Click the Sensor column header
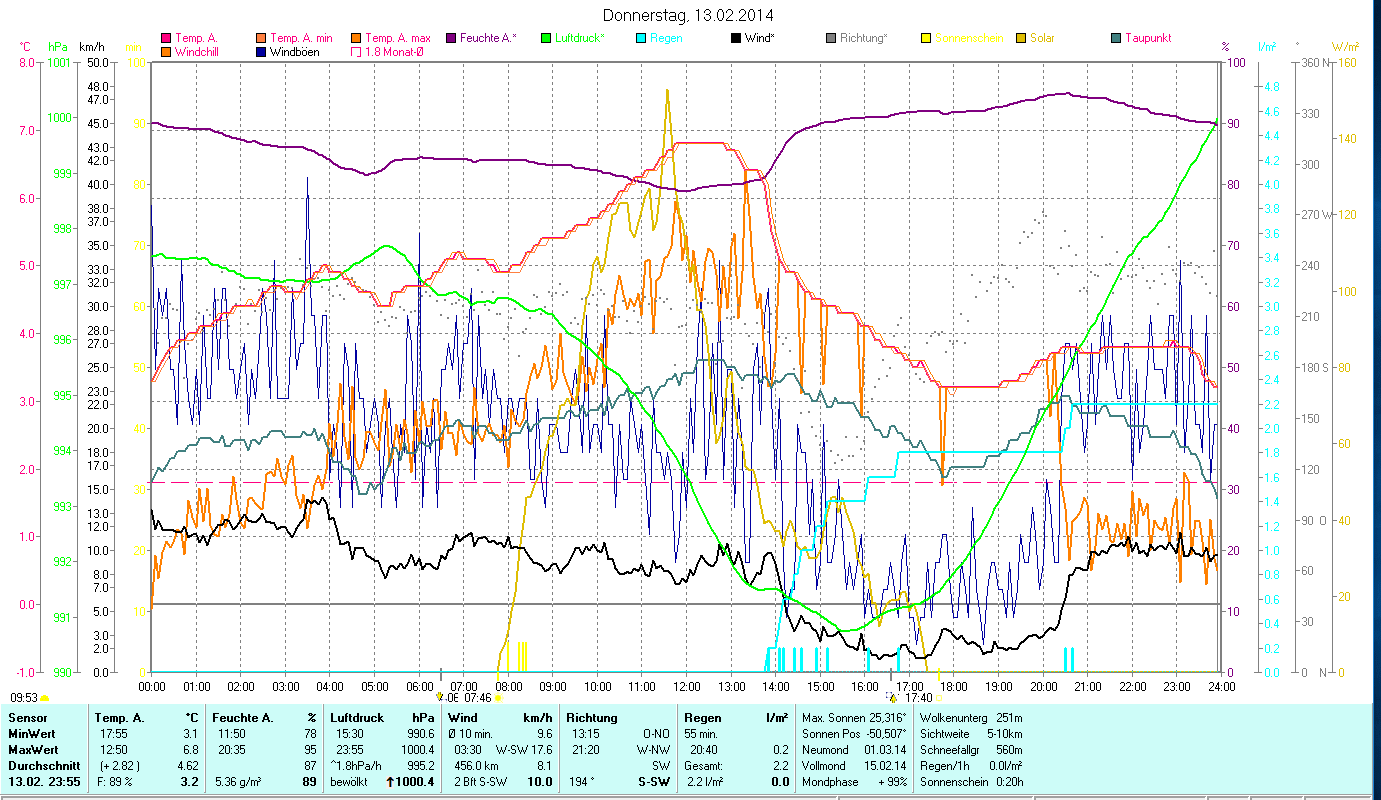This screenshot has height=800, width=1381. click(x=27, y=718)
